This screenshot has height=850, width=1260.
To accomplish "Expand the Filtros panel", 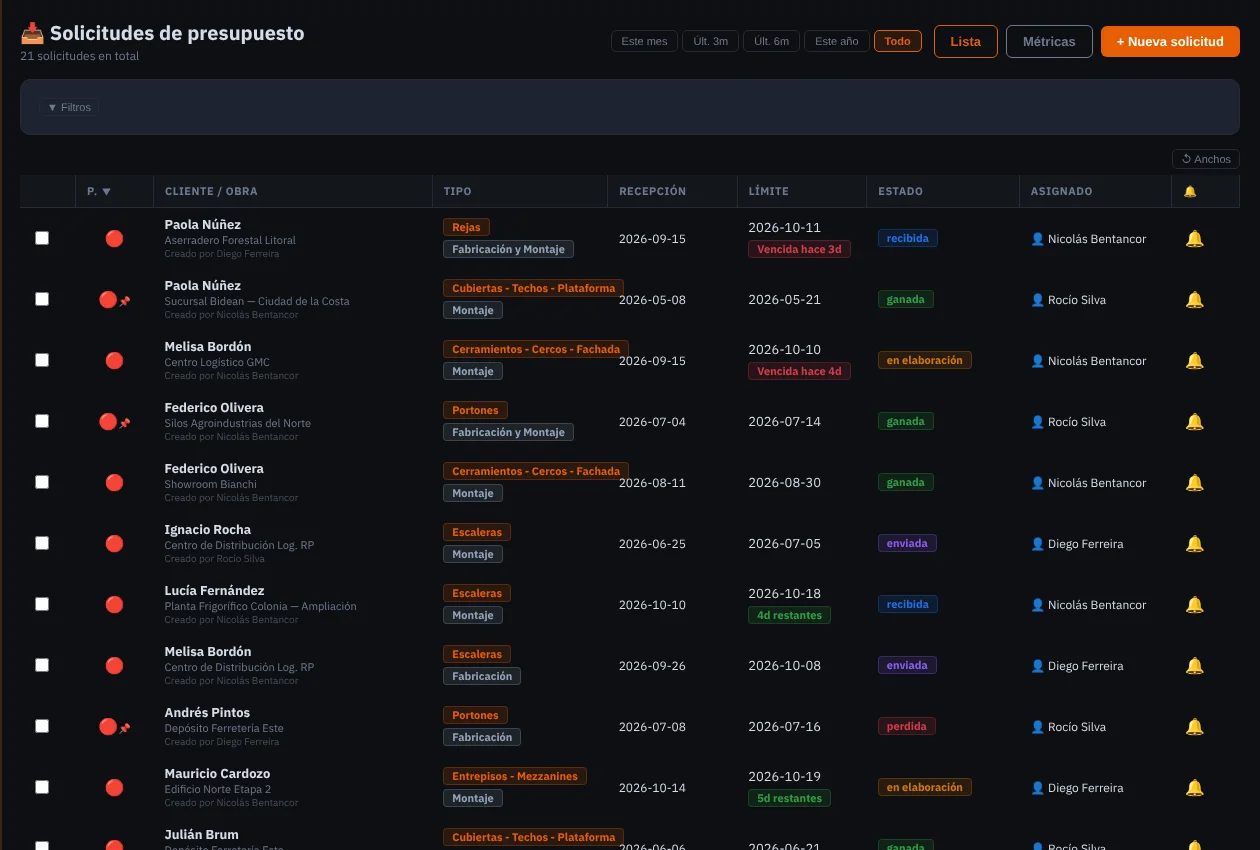I will pos(69,107).
